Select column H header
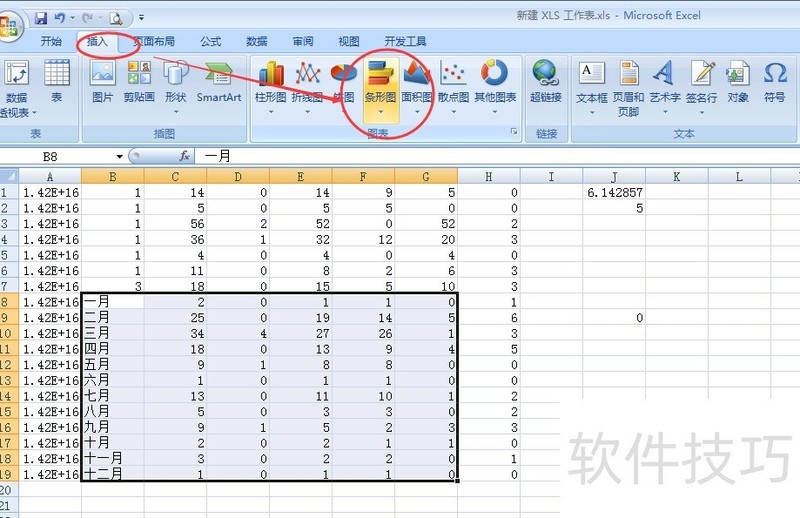Viewport: 800px width, 518px height. (x=488, y=177)
